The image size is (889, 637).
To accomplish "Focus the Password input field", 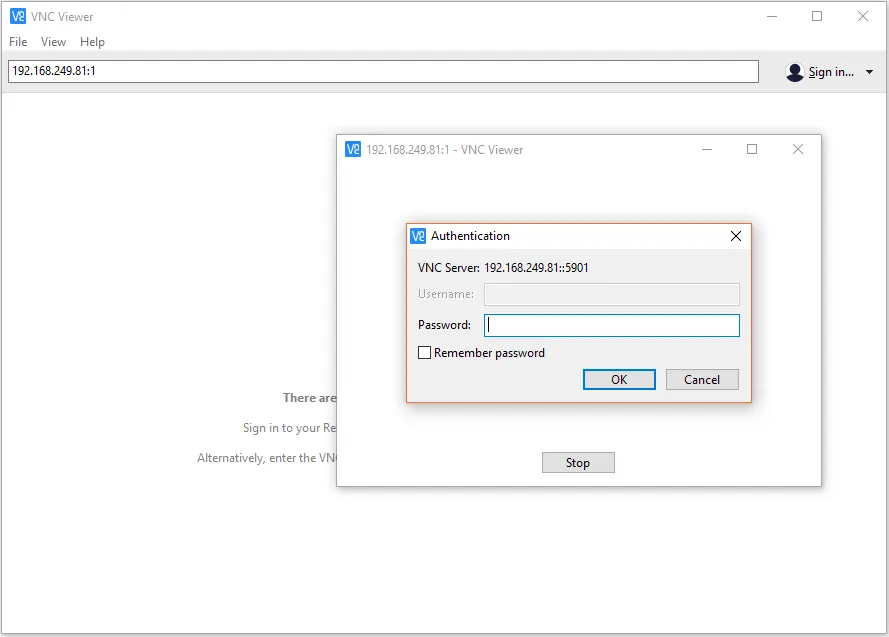I will click(x=612, y=325).
